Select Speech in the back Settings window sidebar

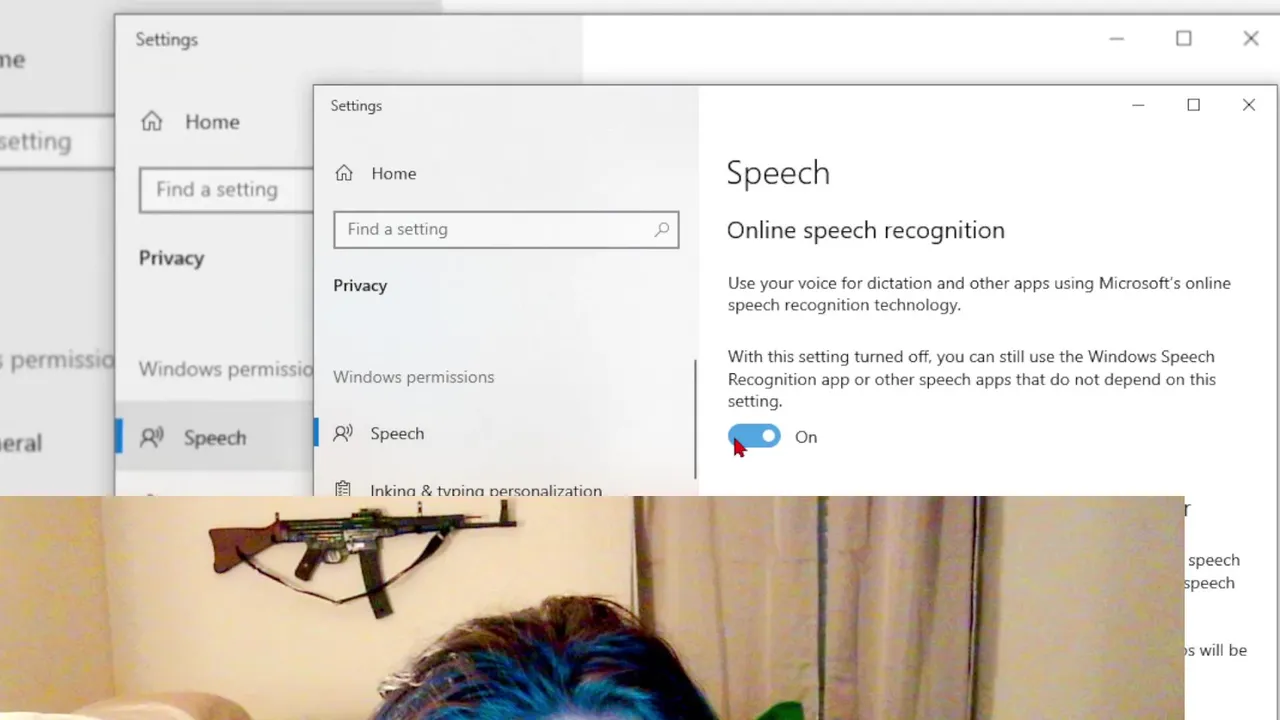point(214,437)
